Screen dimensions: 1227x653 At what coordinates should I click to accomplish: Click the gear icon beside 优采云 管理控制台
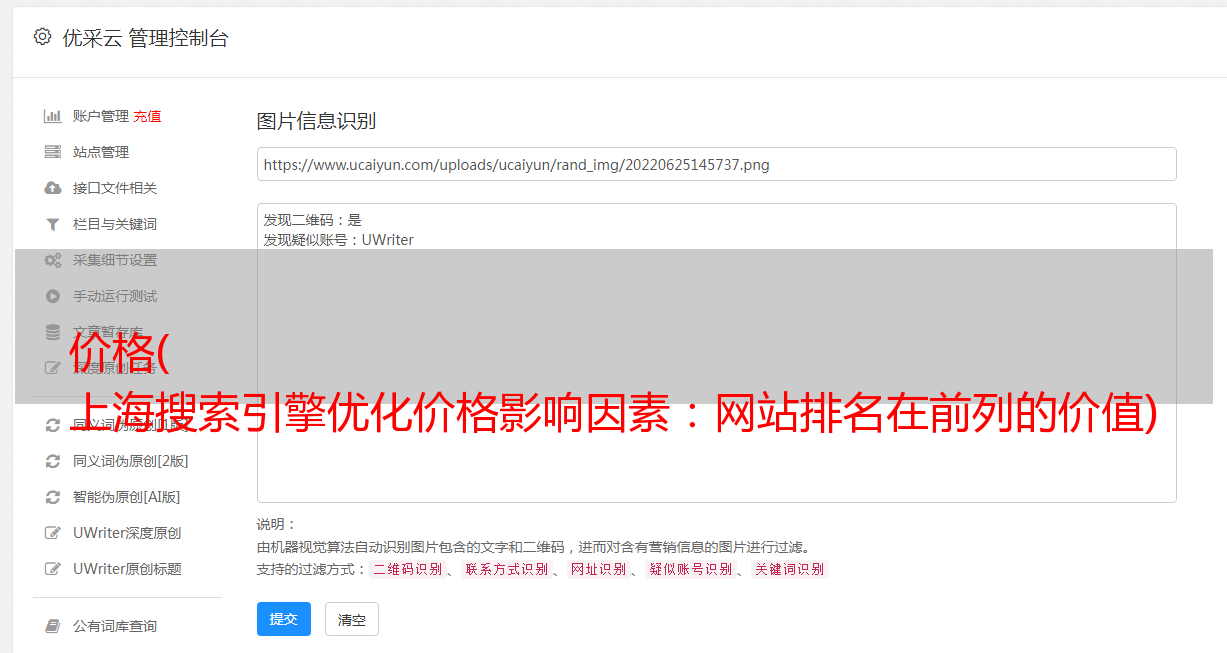click(42, 37)
